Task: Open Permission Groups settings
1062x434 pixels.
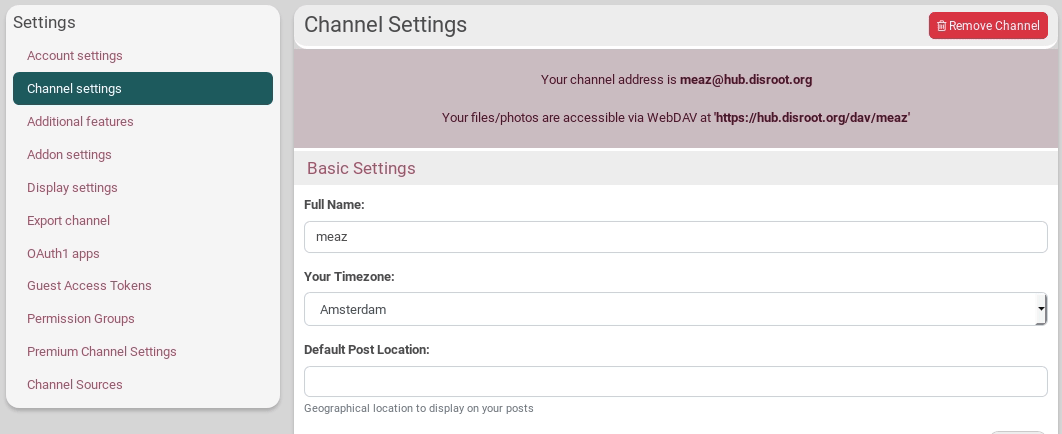Action: [81, 319]
